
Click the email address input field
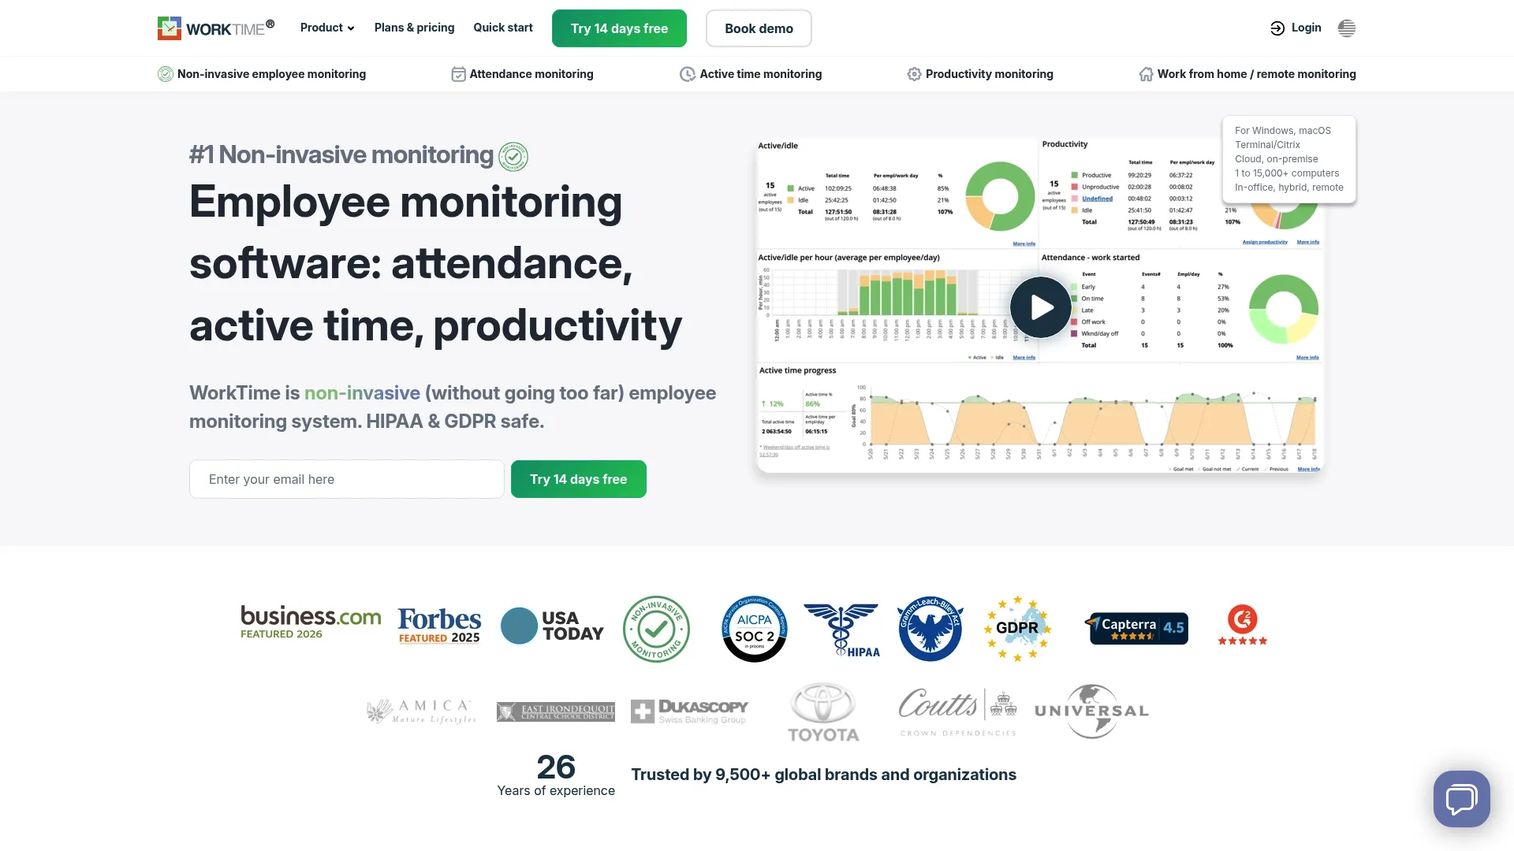pos(347,479)
